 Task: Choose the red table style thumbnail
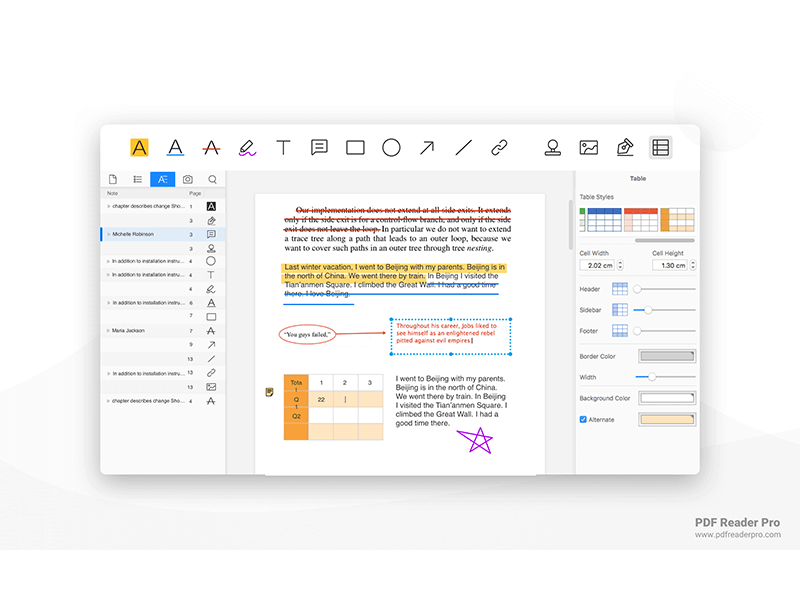coord(640,219)
